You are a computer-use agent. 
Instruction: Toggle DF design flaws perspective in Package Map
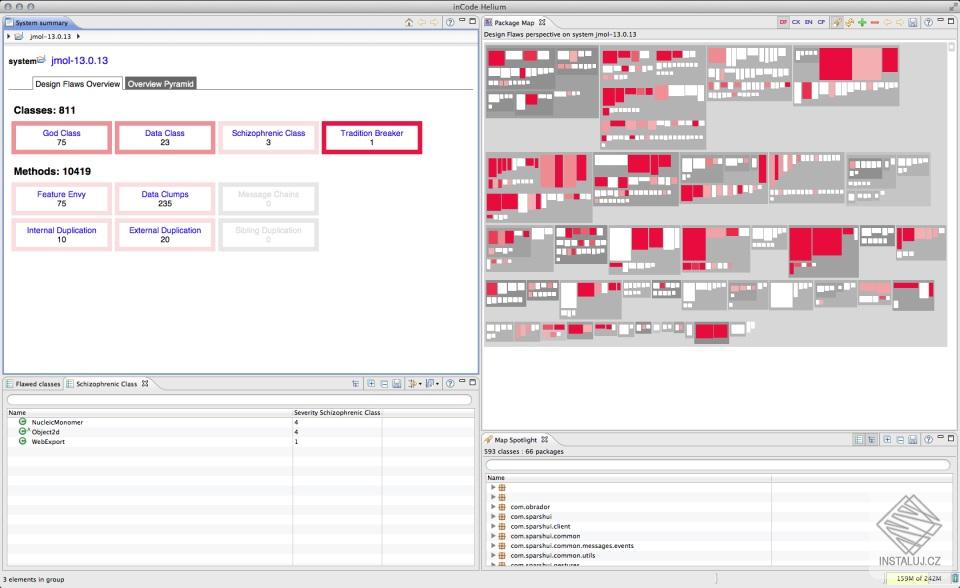pos(783,23)
